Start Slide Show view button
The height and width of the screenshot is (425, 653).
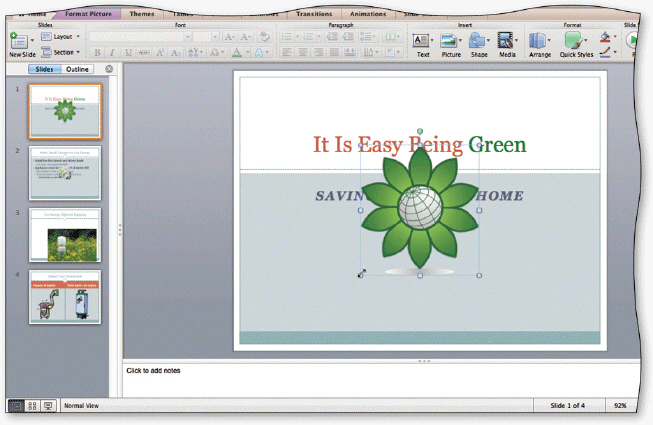(x=48, y=405)
